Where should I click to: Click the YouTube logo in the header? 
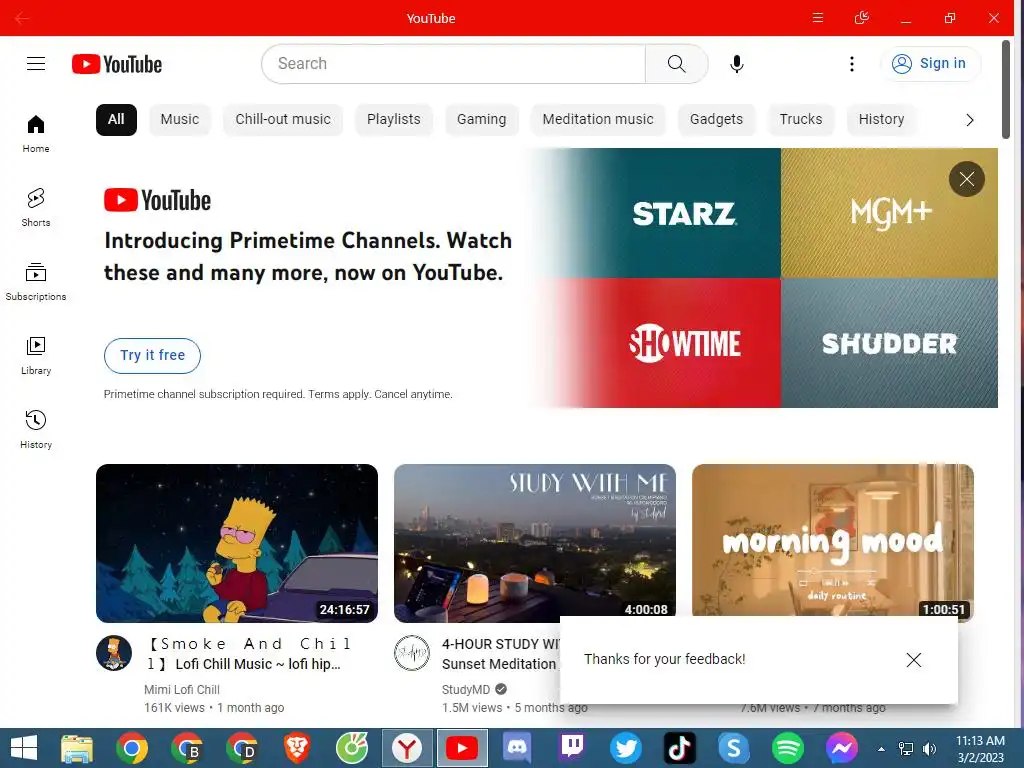117,64
